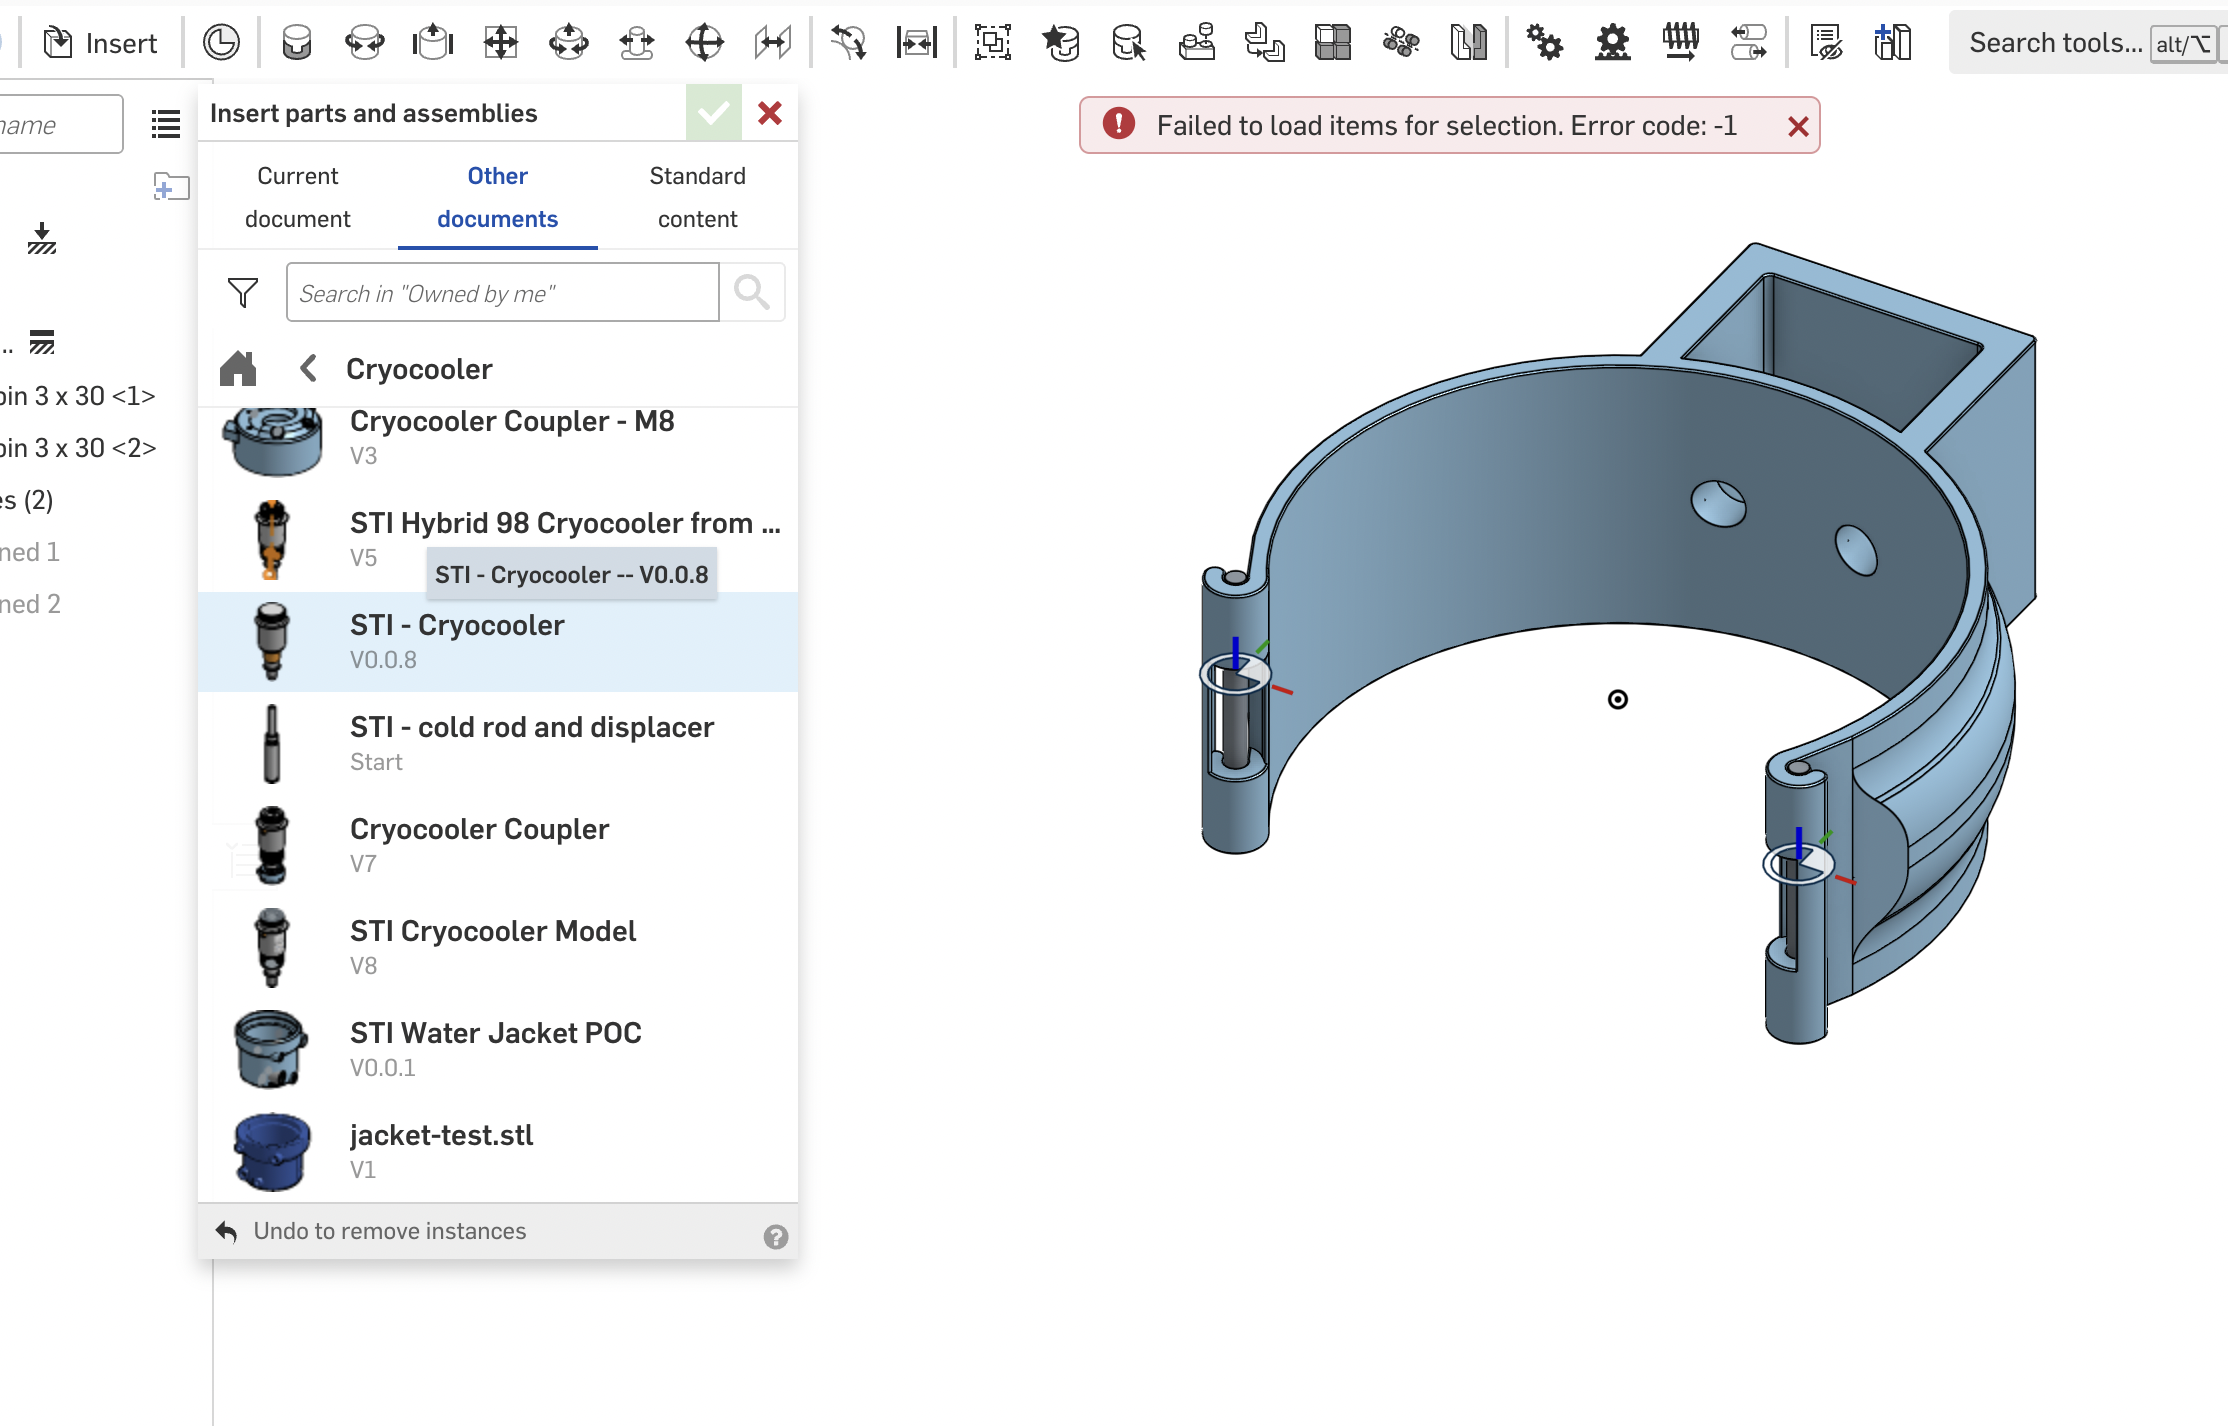
Task: Select the Parallel mate tool
Action: 773,43
